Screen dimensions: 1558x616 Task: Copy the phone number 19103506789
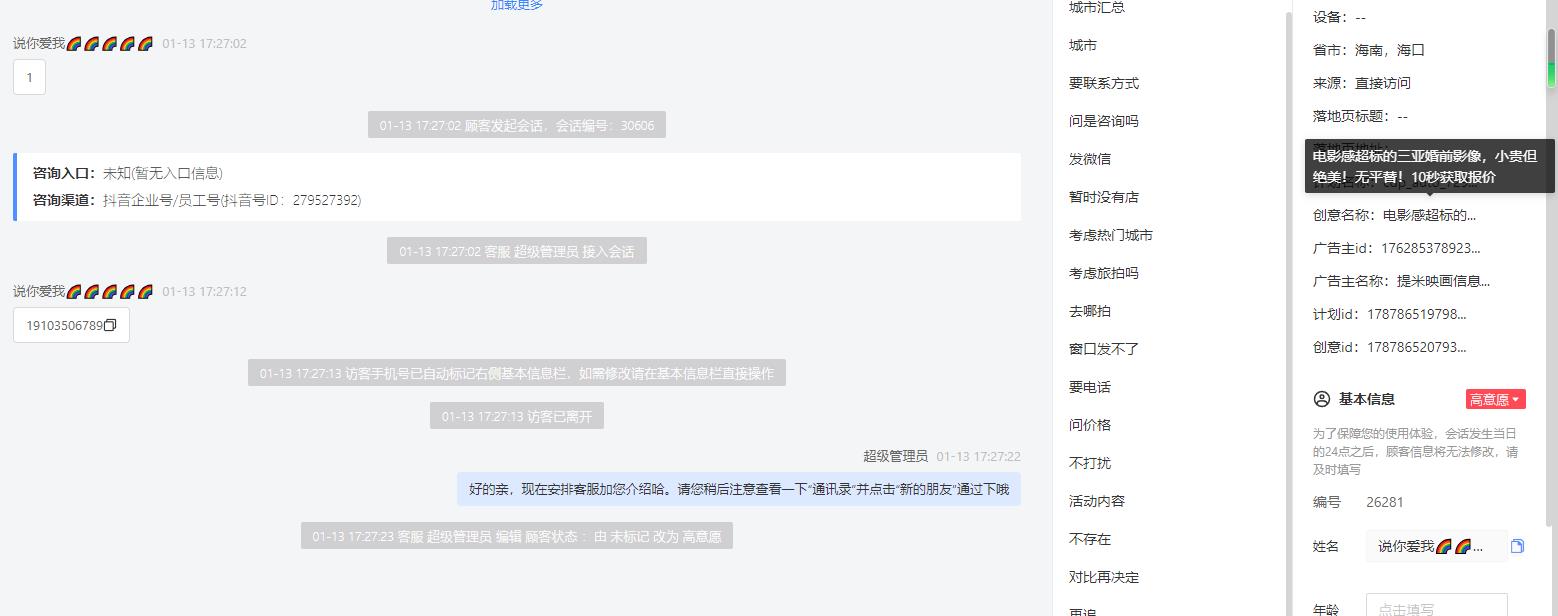point(110,325)
